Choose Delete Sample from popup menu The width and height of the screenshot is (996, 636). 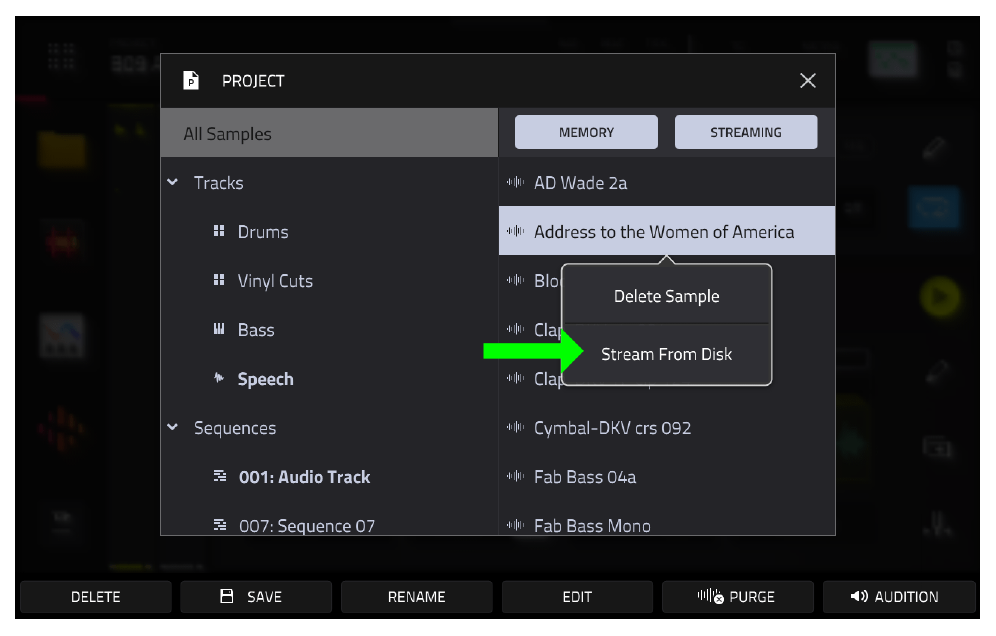666,296
